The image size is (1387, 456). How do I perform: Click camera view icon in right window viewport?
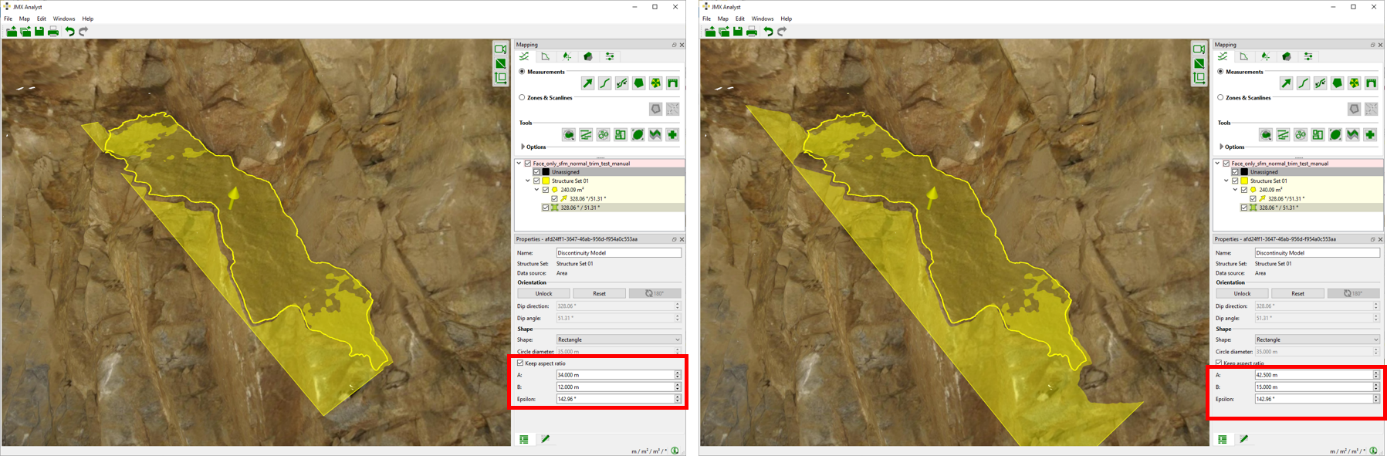pyautogui.click(x=1198, y=49)
